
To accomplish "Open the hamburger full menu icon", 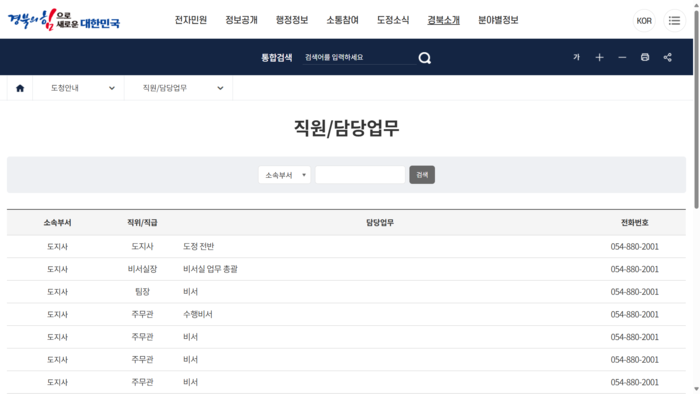I will click(x=674, y=21).
